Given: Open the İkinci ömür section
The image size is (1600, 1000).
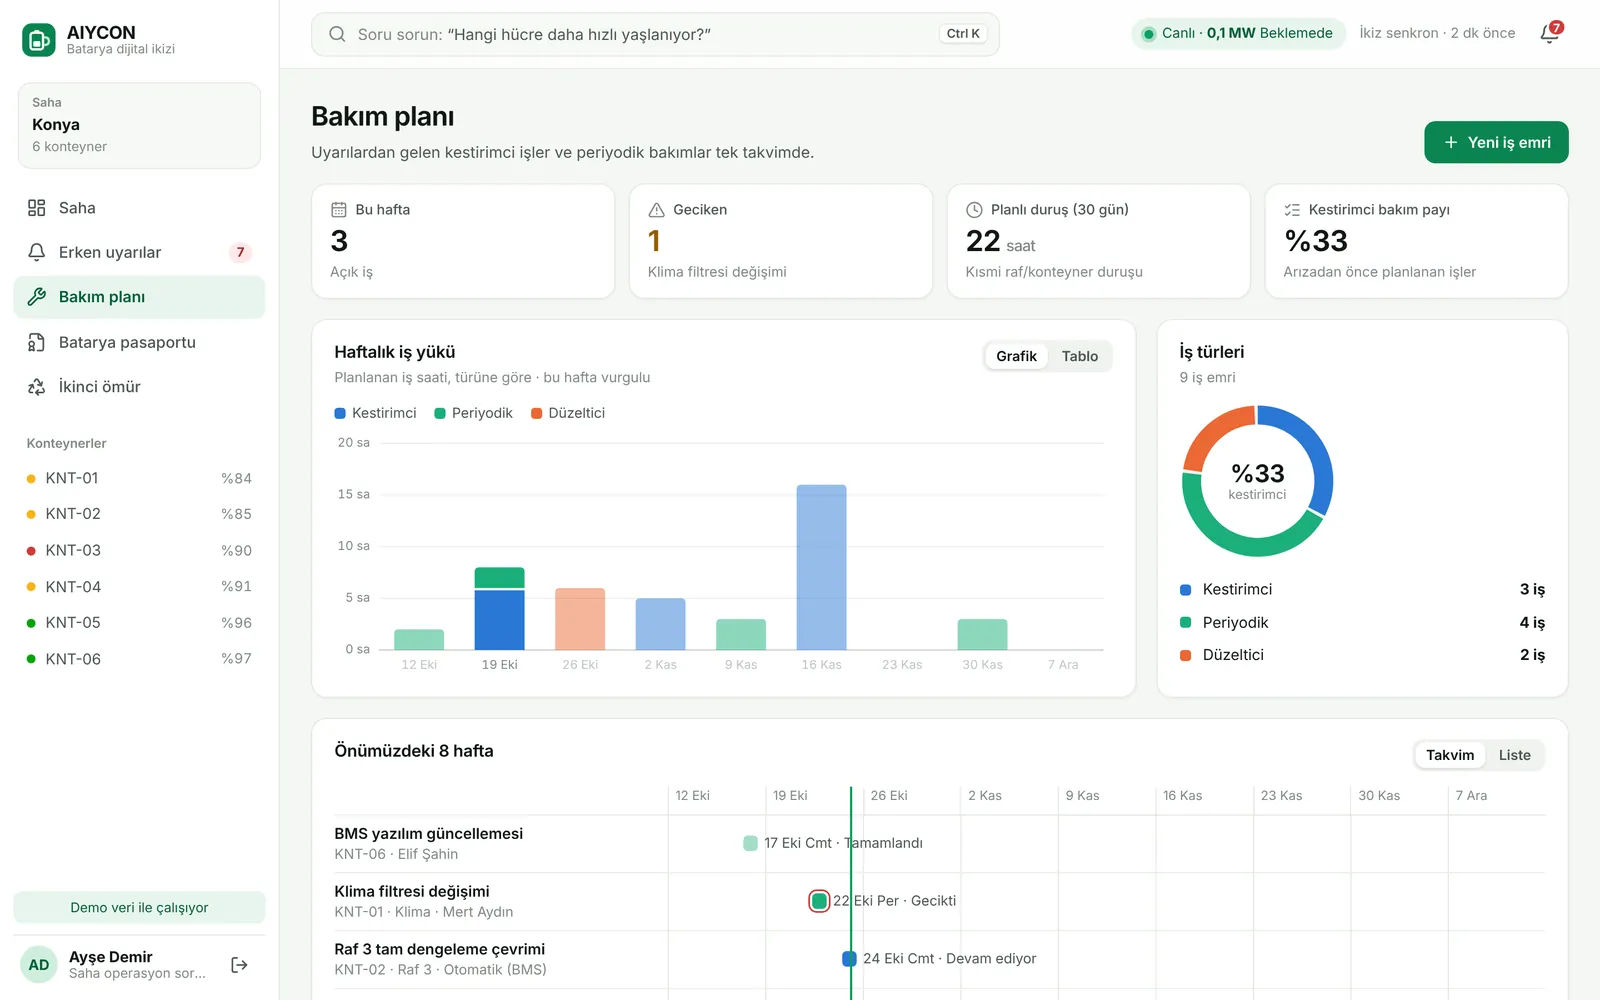Looking at the screenshot, I should [139, 387].
